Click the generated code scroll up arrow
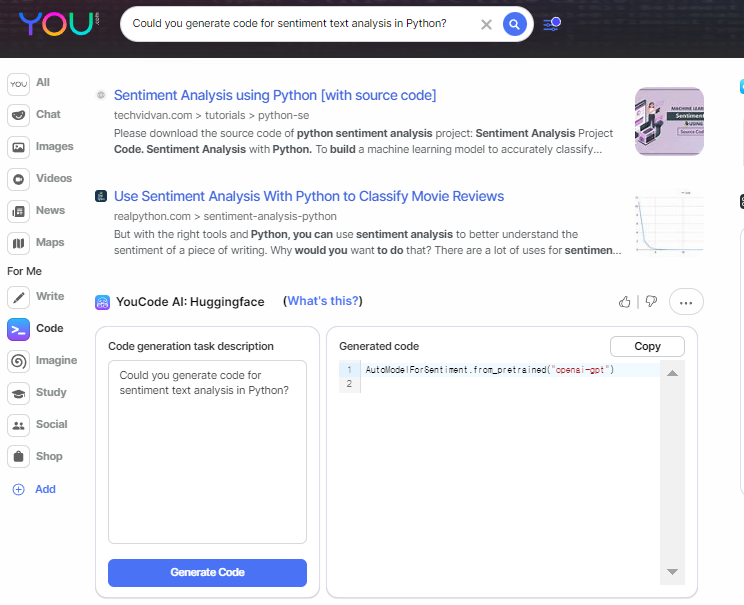The image size is (744, 605). [672, 373]
